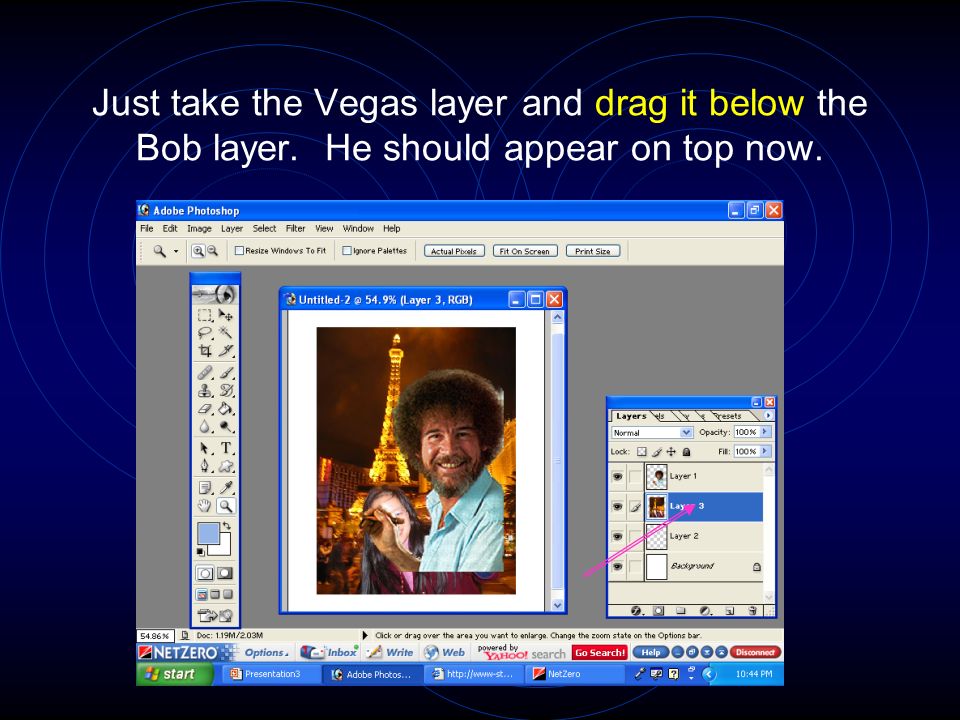This screenshot has height=720, width=960.
Task: Open the File menu
Action: pos(147,228)
